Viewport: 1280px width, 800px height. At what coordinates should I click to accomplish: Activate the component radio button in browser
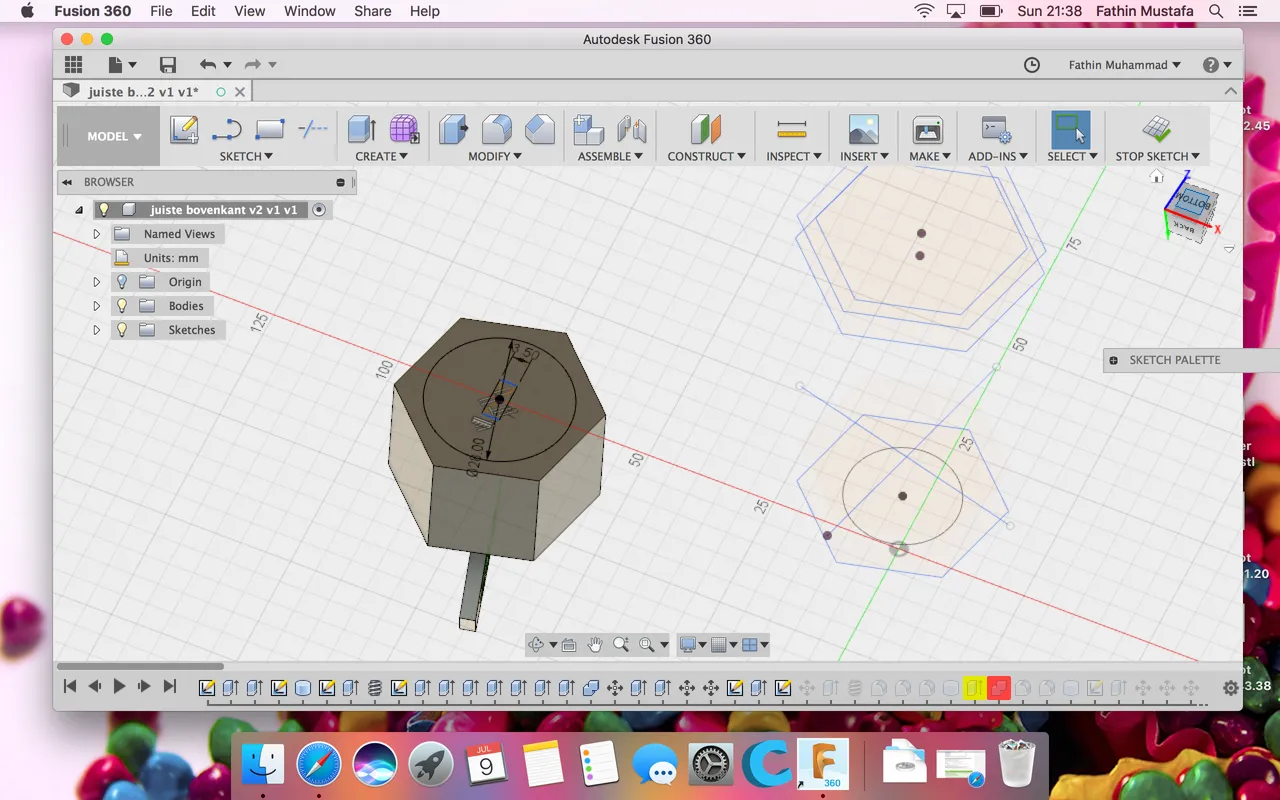tap(319, 210)
